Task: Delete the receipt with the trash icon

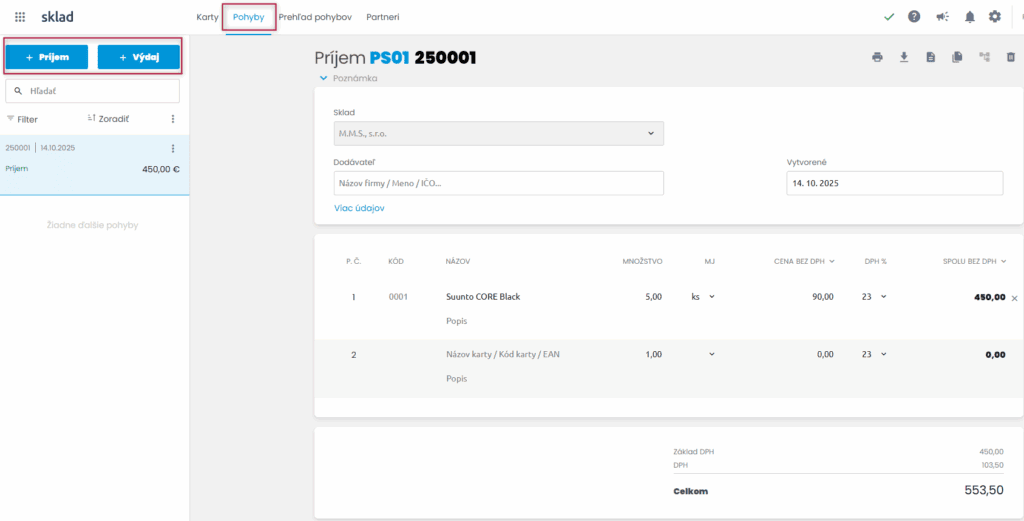Action: [x=1011, y=58]
